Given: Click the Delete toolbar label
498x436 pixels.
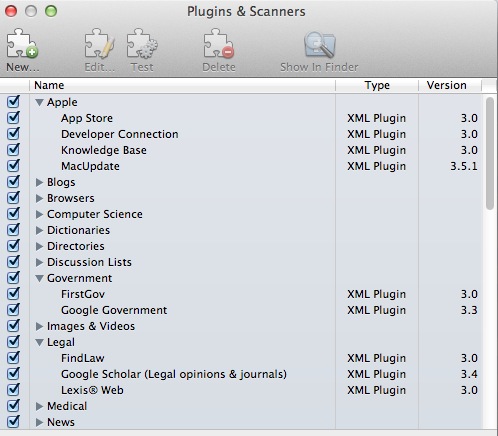Looking at the screenshot, I should (219, 67).
